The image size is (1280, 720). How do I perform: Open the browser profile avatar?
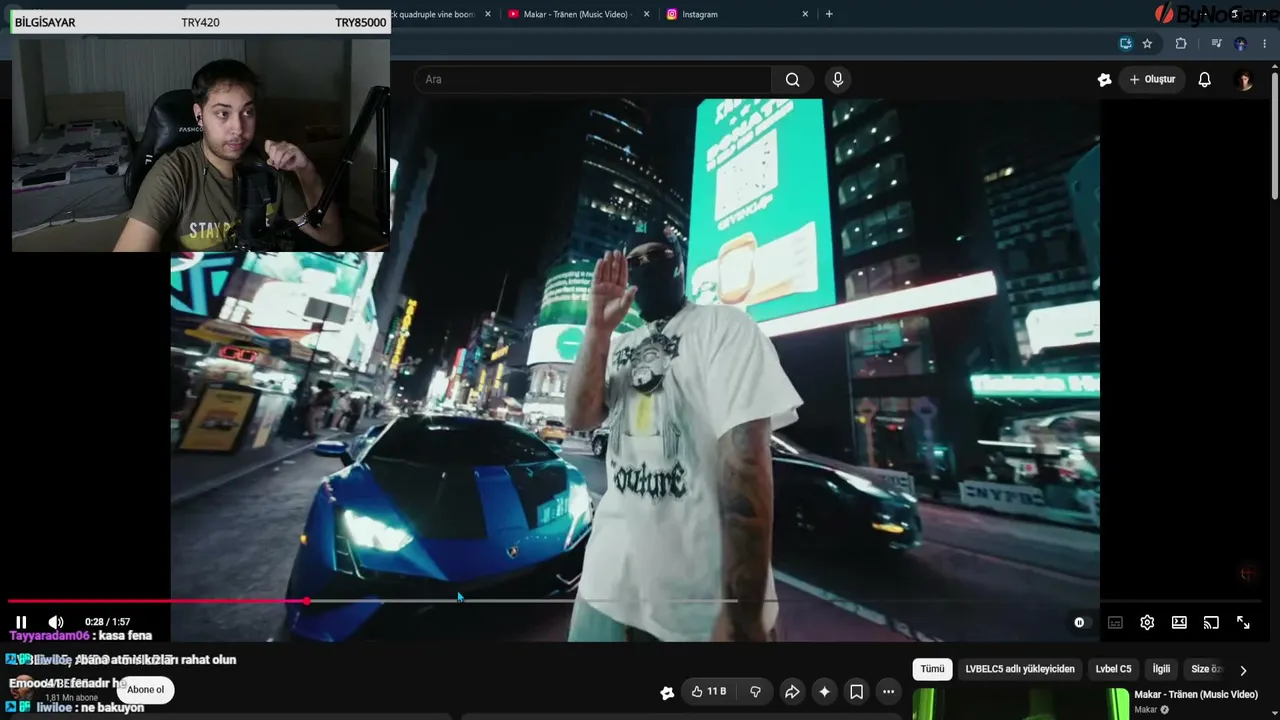click(1240, 43)
